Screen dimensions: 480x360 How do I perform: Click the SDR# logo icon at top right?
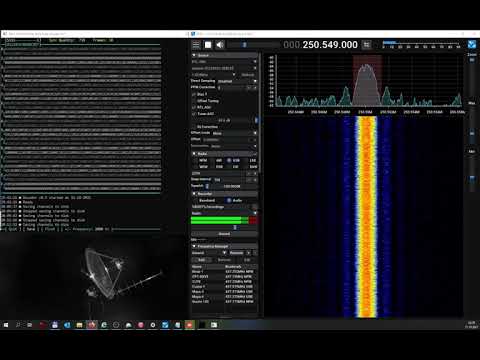(x=472, y=45)
